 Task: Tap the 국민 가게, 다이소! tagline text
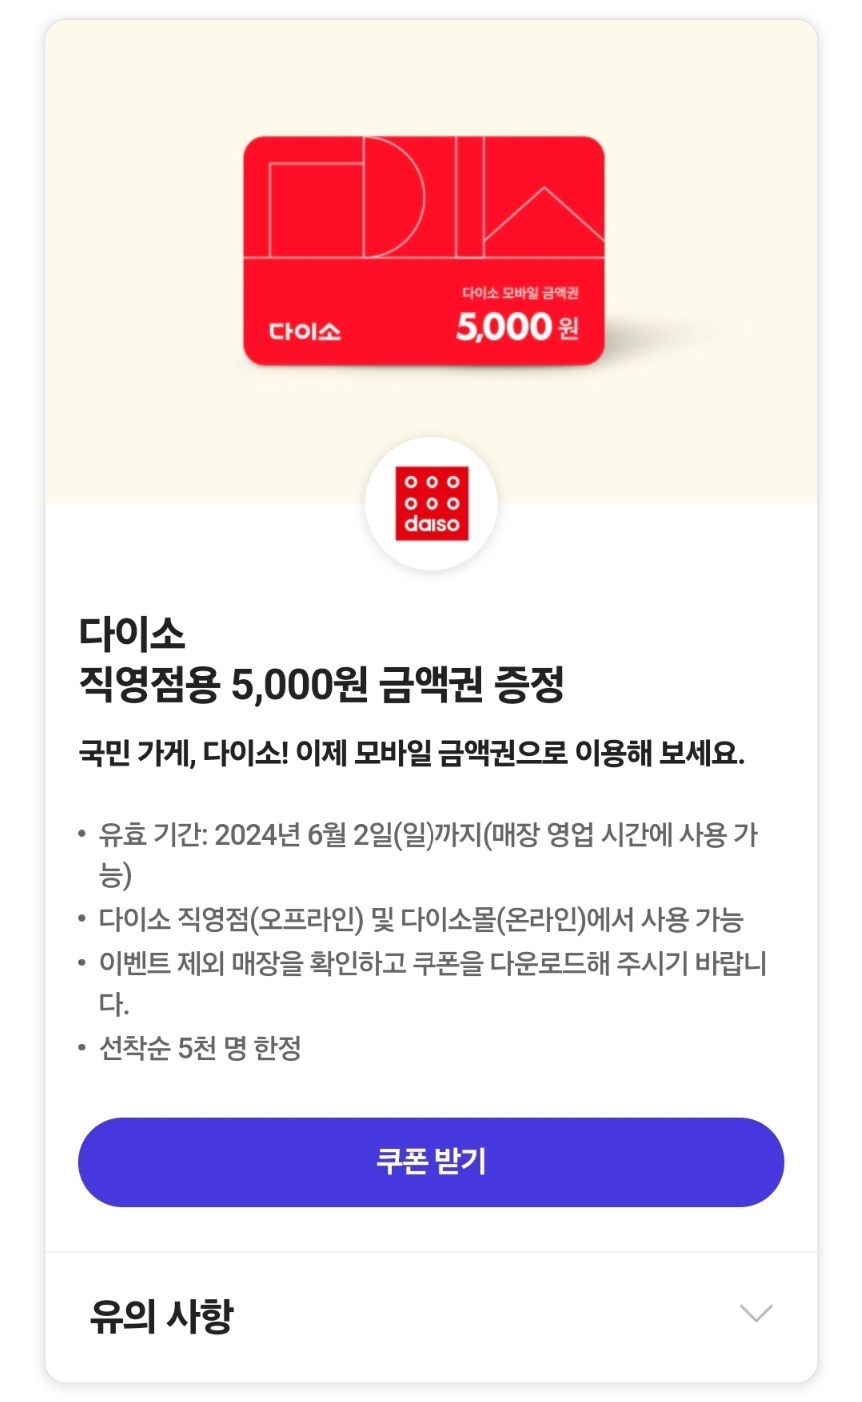tap(183, 753)
